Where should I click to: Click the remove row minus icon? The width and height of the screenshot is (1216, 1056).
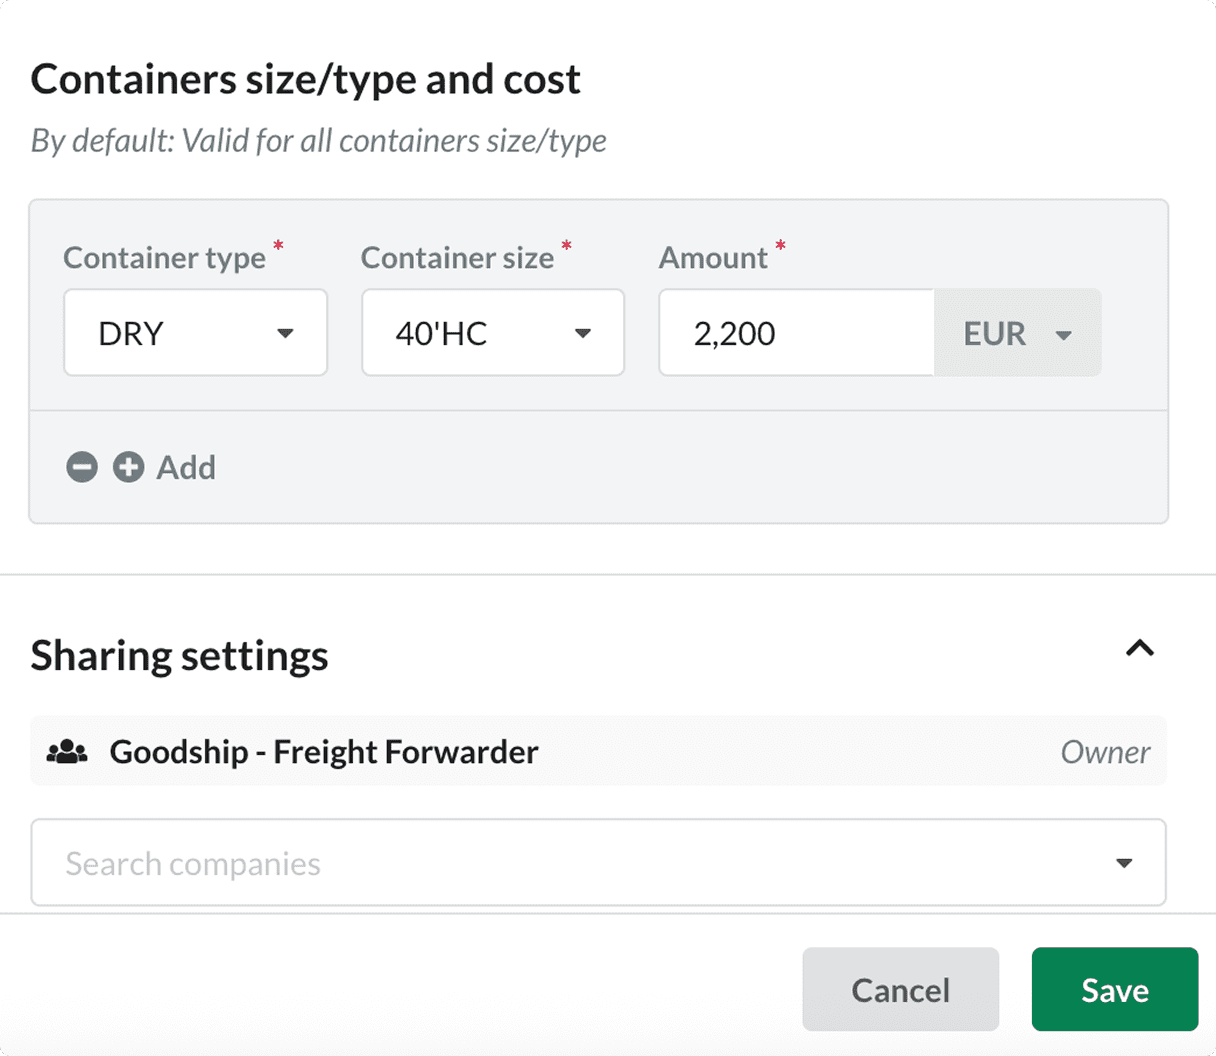tap(82, 467)
